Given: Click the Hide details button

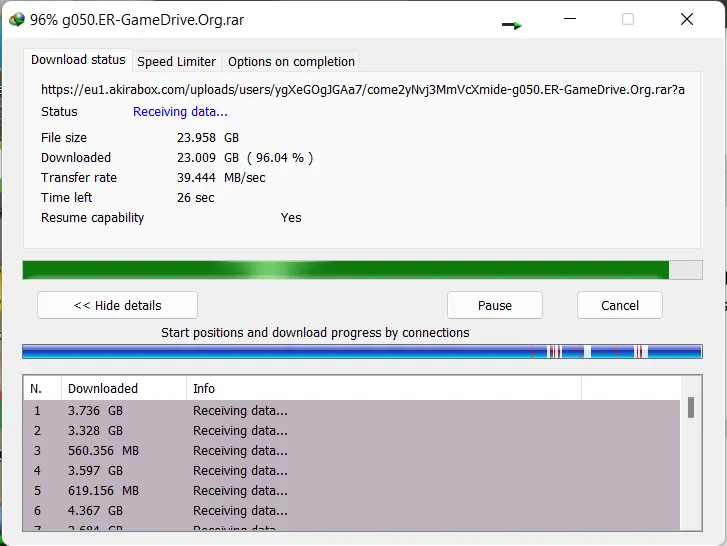Looking at the screenshot, I should coord(117,305).
